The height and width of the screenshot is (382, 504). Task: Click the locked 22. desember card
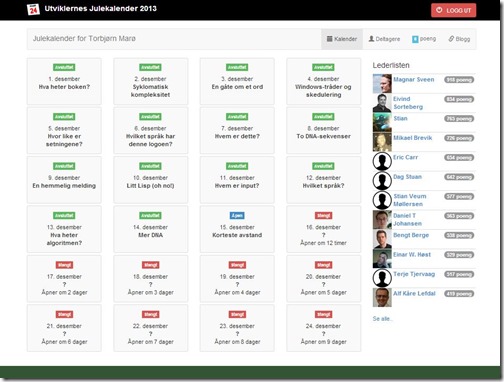coord(150,328)
